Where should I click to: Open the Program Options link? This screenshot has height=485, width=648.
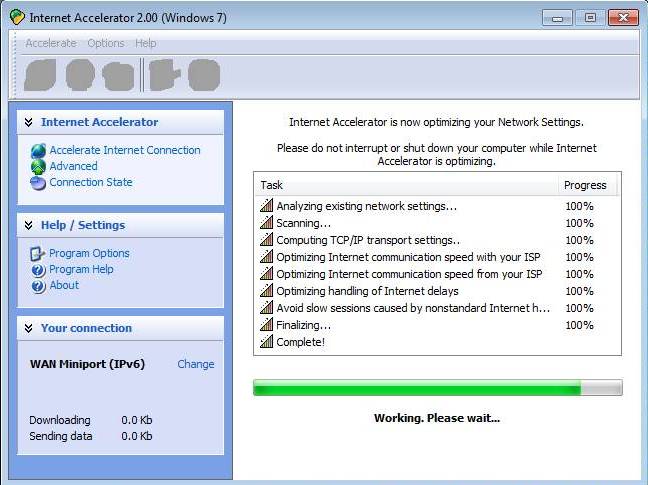(x=89, y=253)
